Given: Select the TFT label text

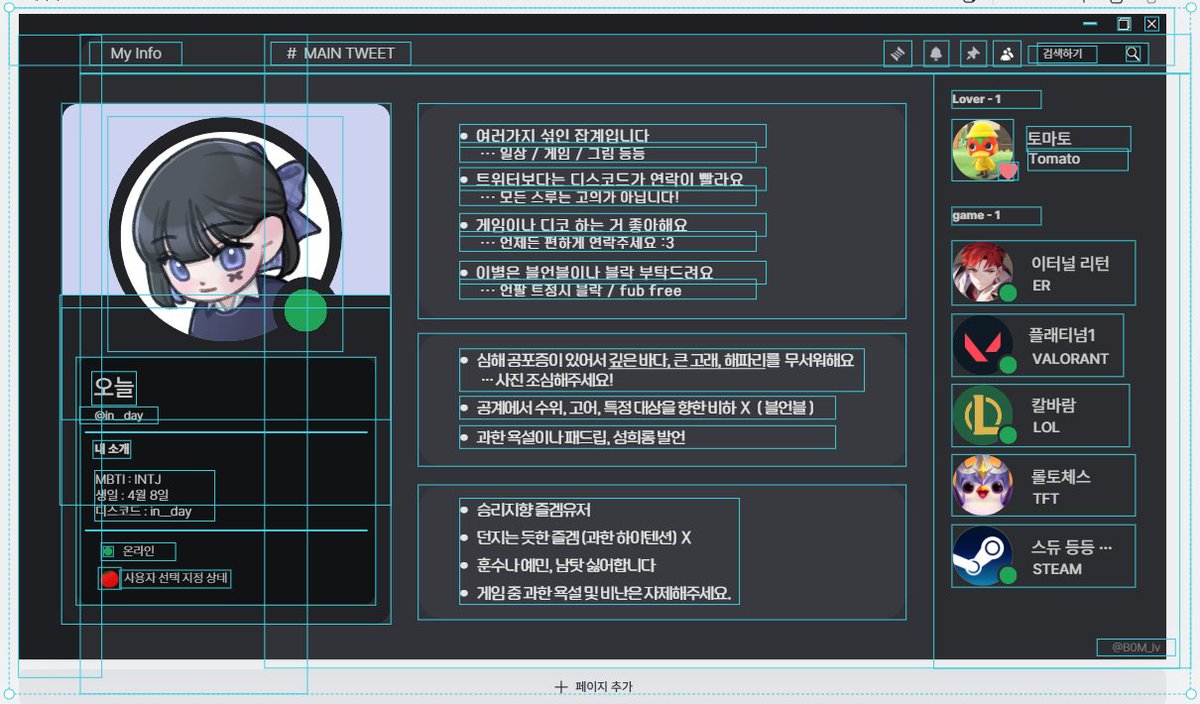Looking at the screenshot, I should (1045, 498).
